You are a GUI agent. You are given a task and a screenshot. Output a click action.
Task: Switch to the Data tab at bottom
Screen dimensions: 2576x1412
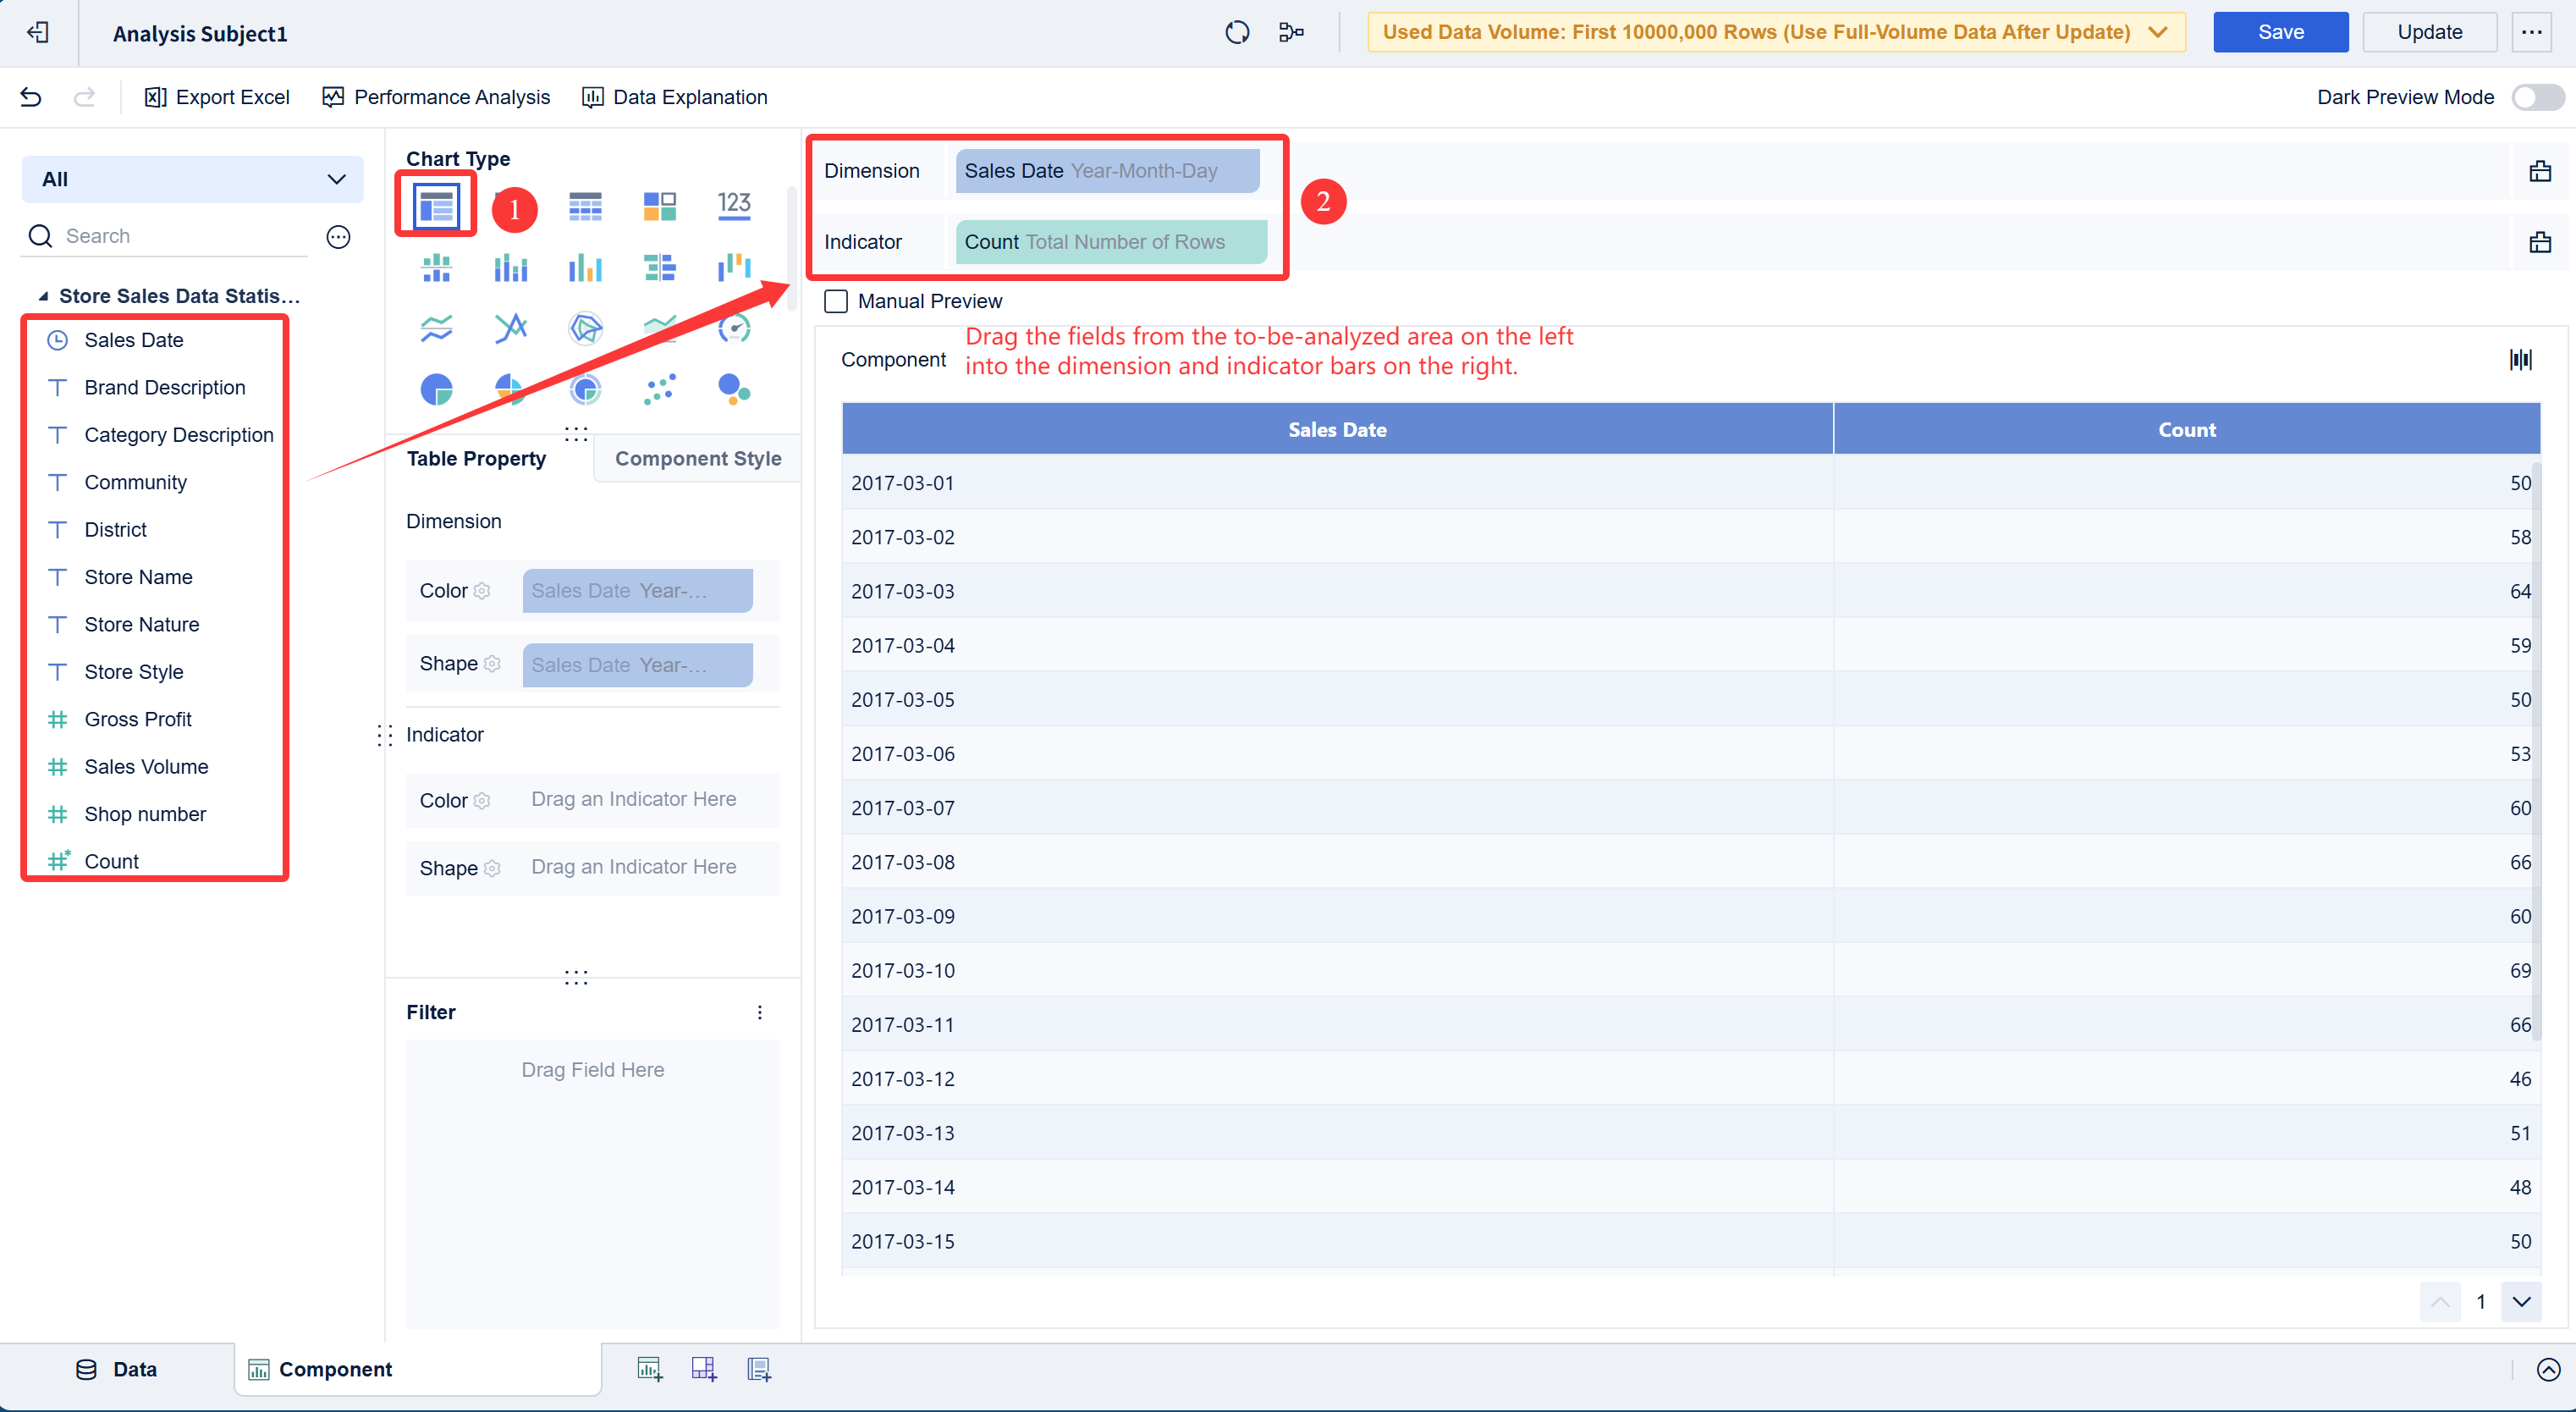(117, 1369)
